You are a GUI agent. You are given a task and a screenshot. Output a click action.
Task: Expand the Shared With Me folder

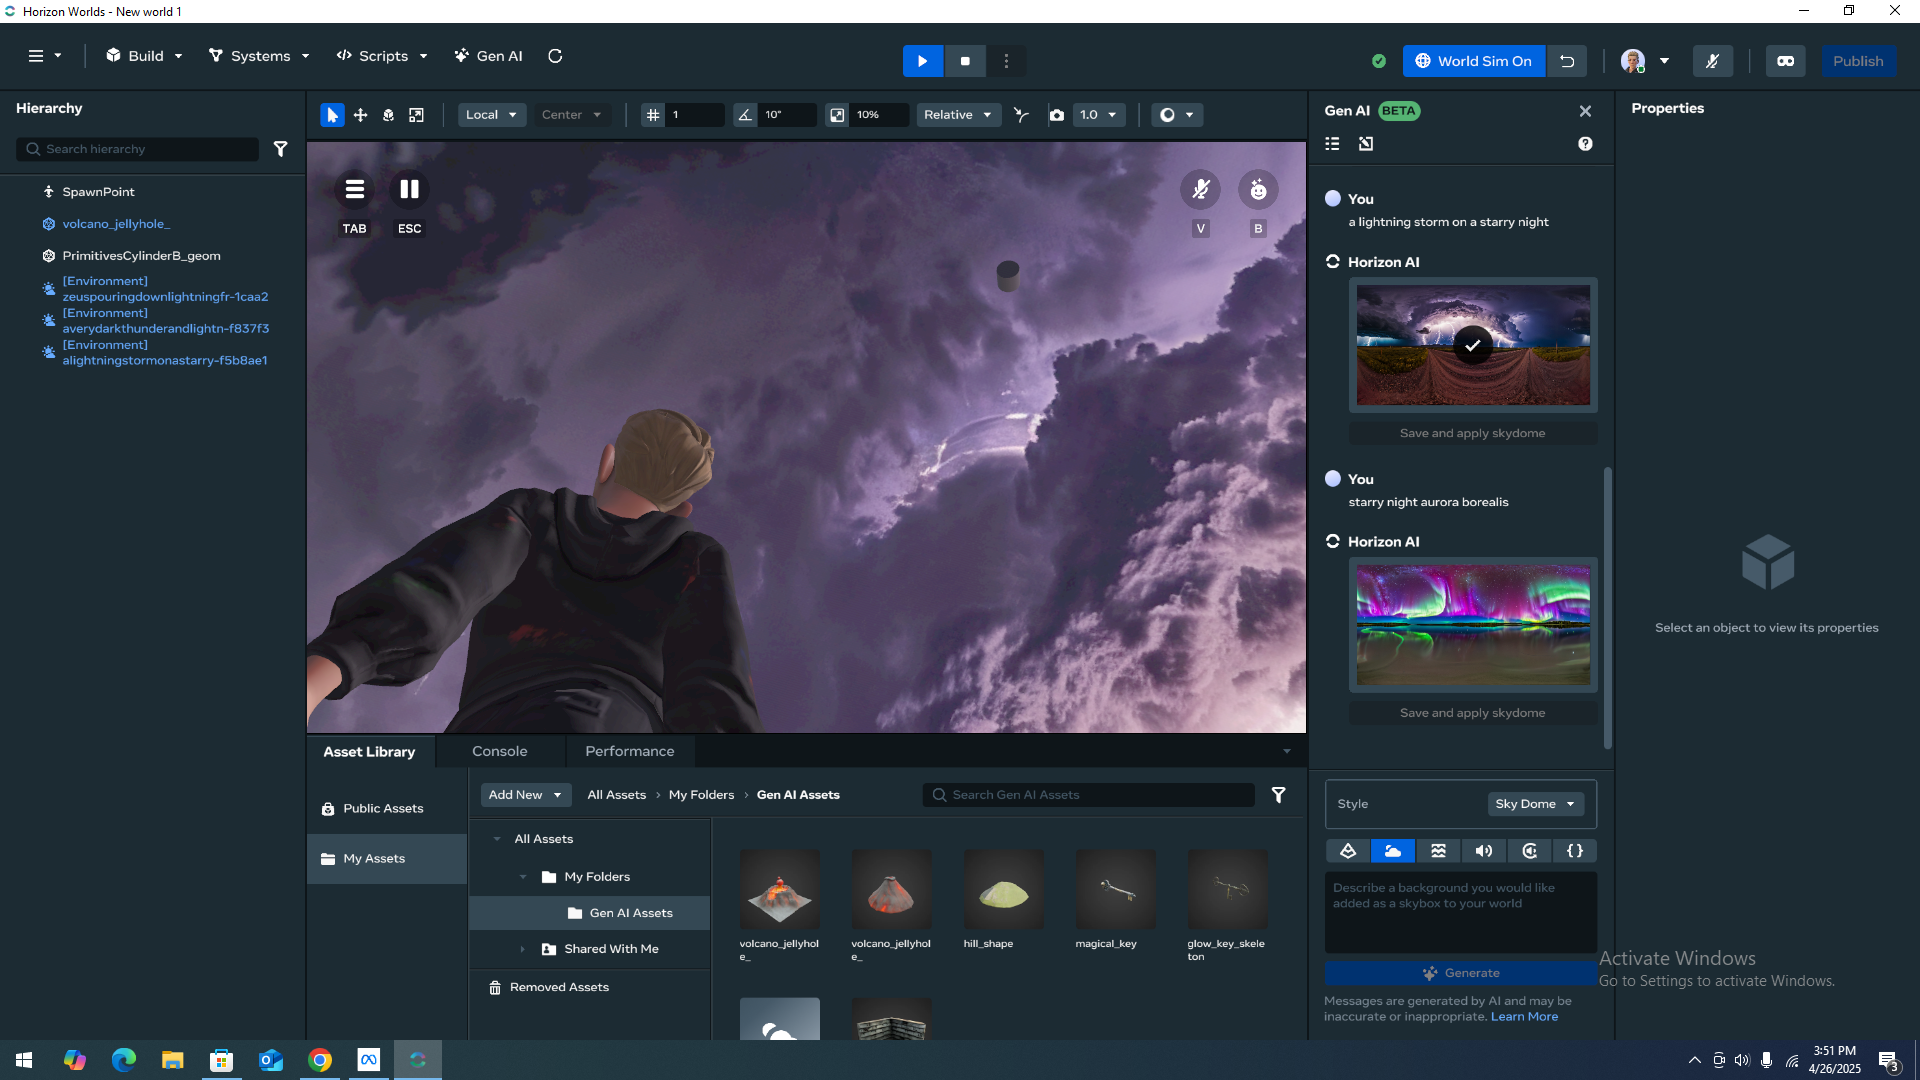coord(522,949)
